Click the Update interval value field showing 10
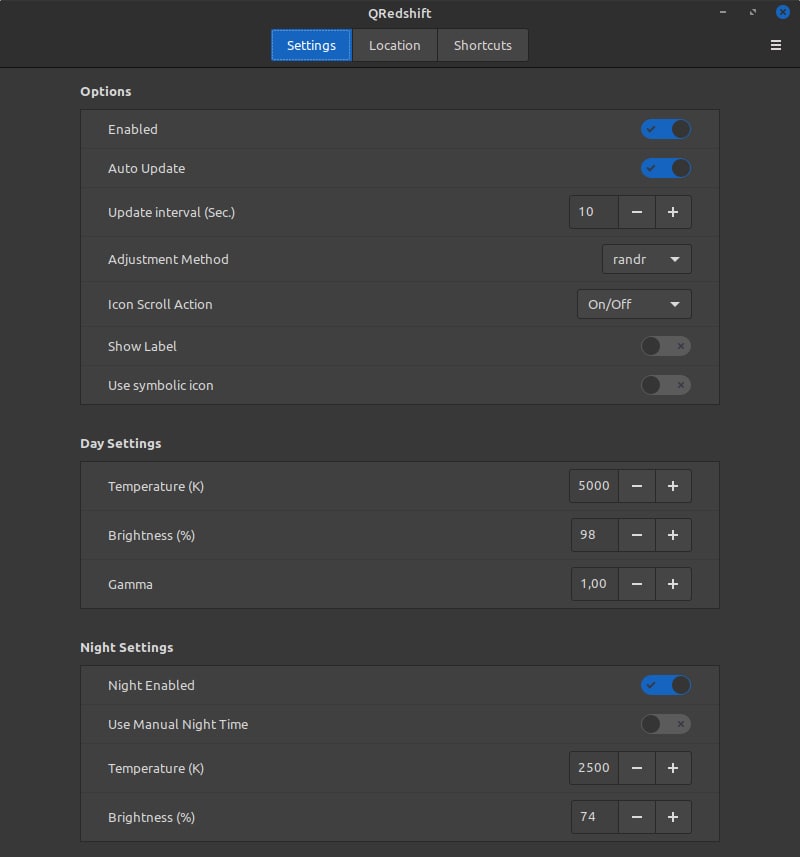This screenshot has height=857, width=800. 594,212
